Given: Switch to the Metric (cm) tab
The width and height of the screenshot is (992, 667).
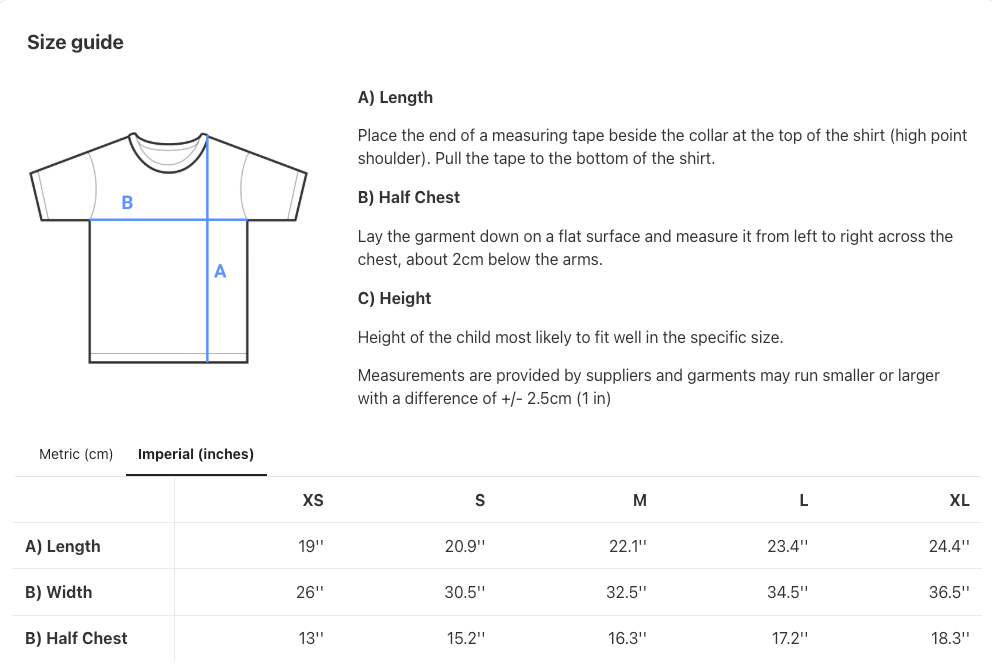Looking at the screenshot, I should (76, 454).
